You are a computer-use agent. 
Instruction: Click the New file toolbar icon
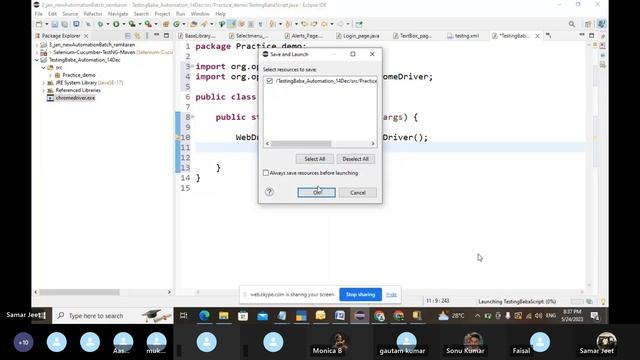coord(39,24)
